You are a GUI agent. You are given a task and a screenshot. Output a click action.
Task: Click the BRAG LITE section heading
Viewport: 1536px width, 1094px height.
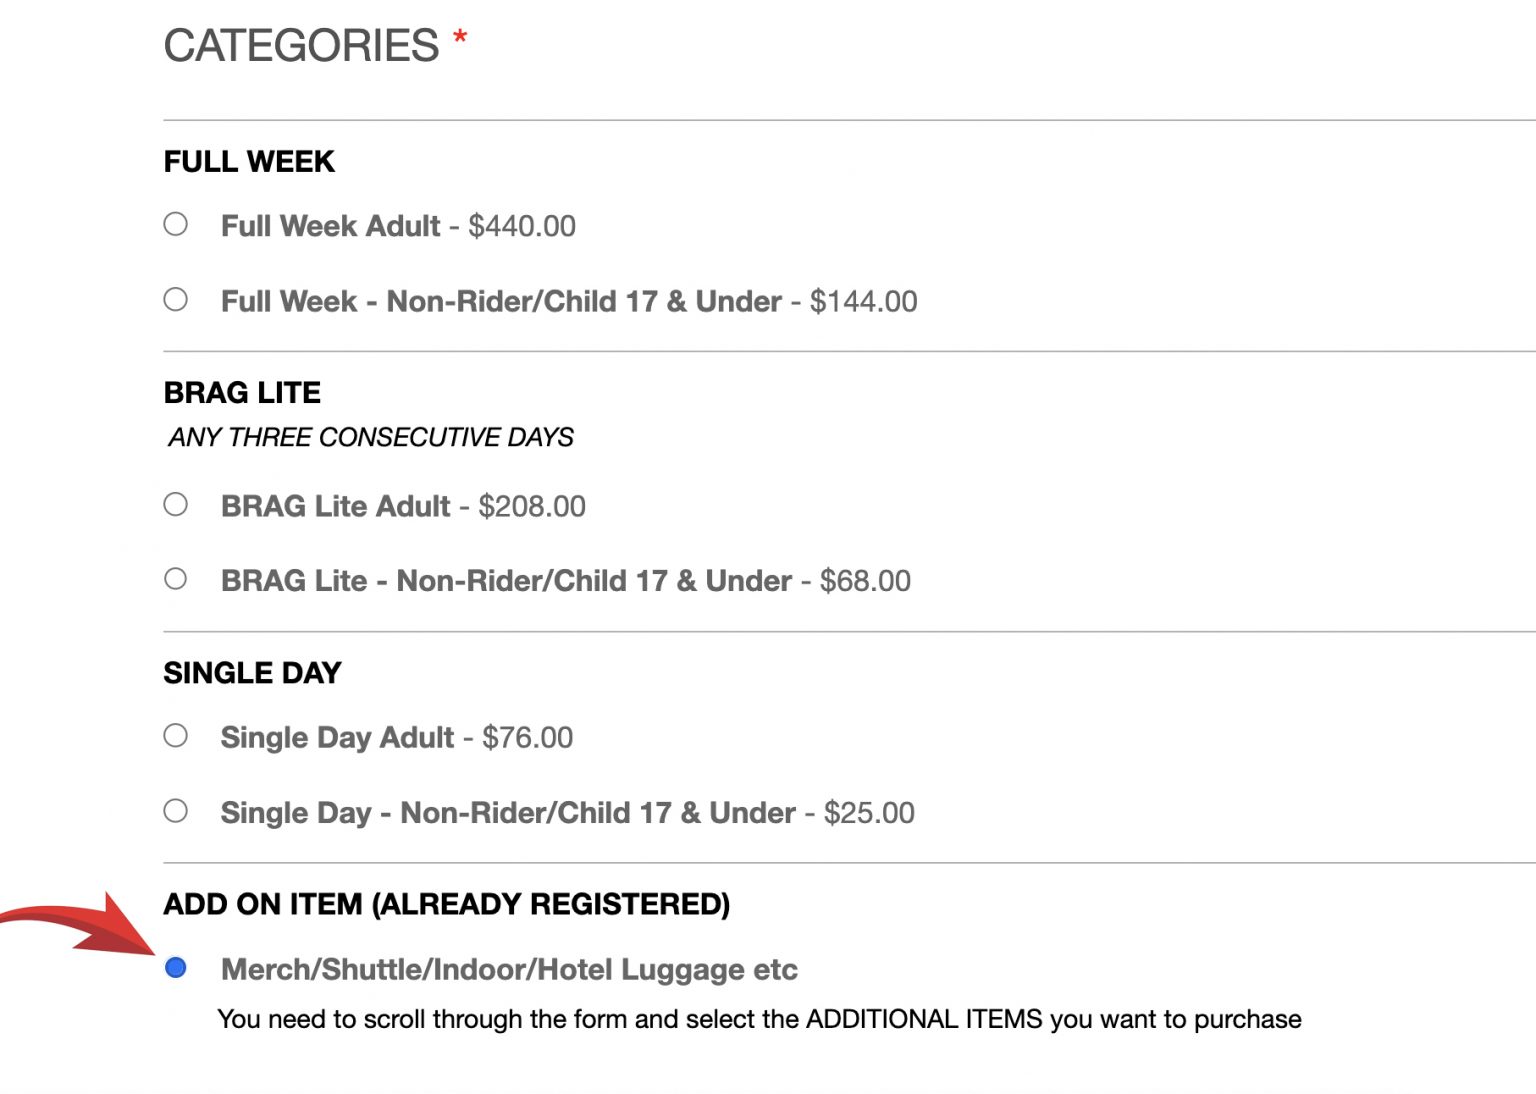tap(242, 393)
